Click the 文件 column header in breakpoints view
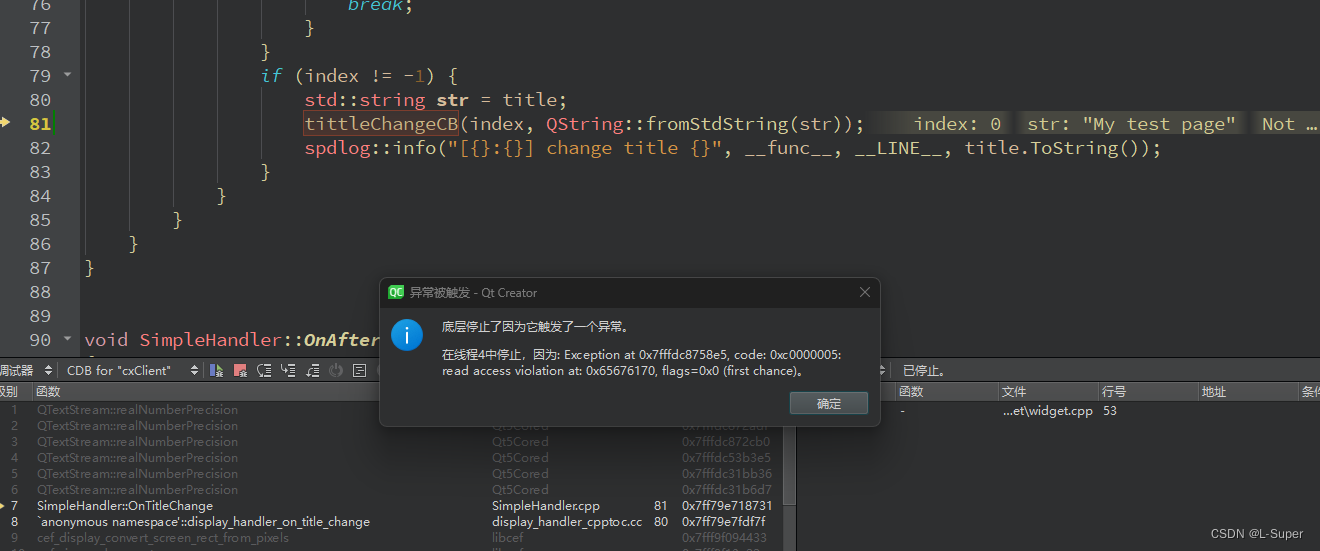The height and width of the screenshot is (551, 1320). [1014, 392]
